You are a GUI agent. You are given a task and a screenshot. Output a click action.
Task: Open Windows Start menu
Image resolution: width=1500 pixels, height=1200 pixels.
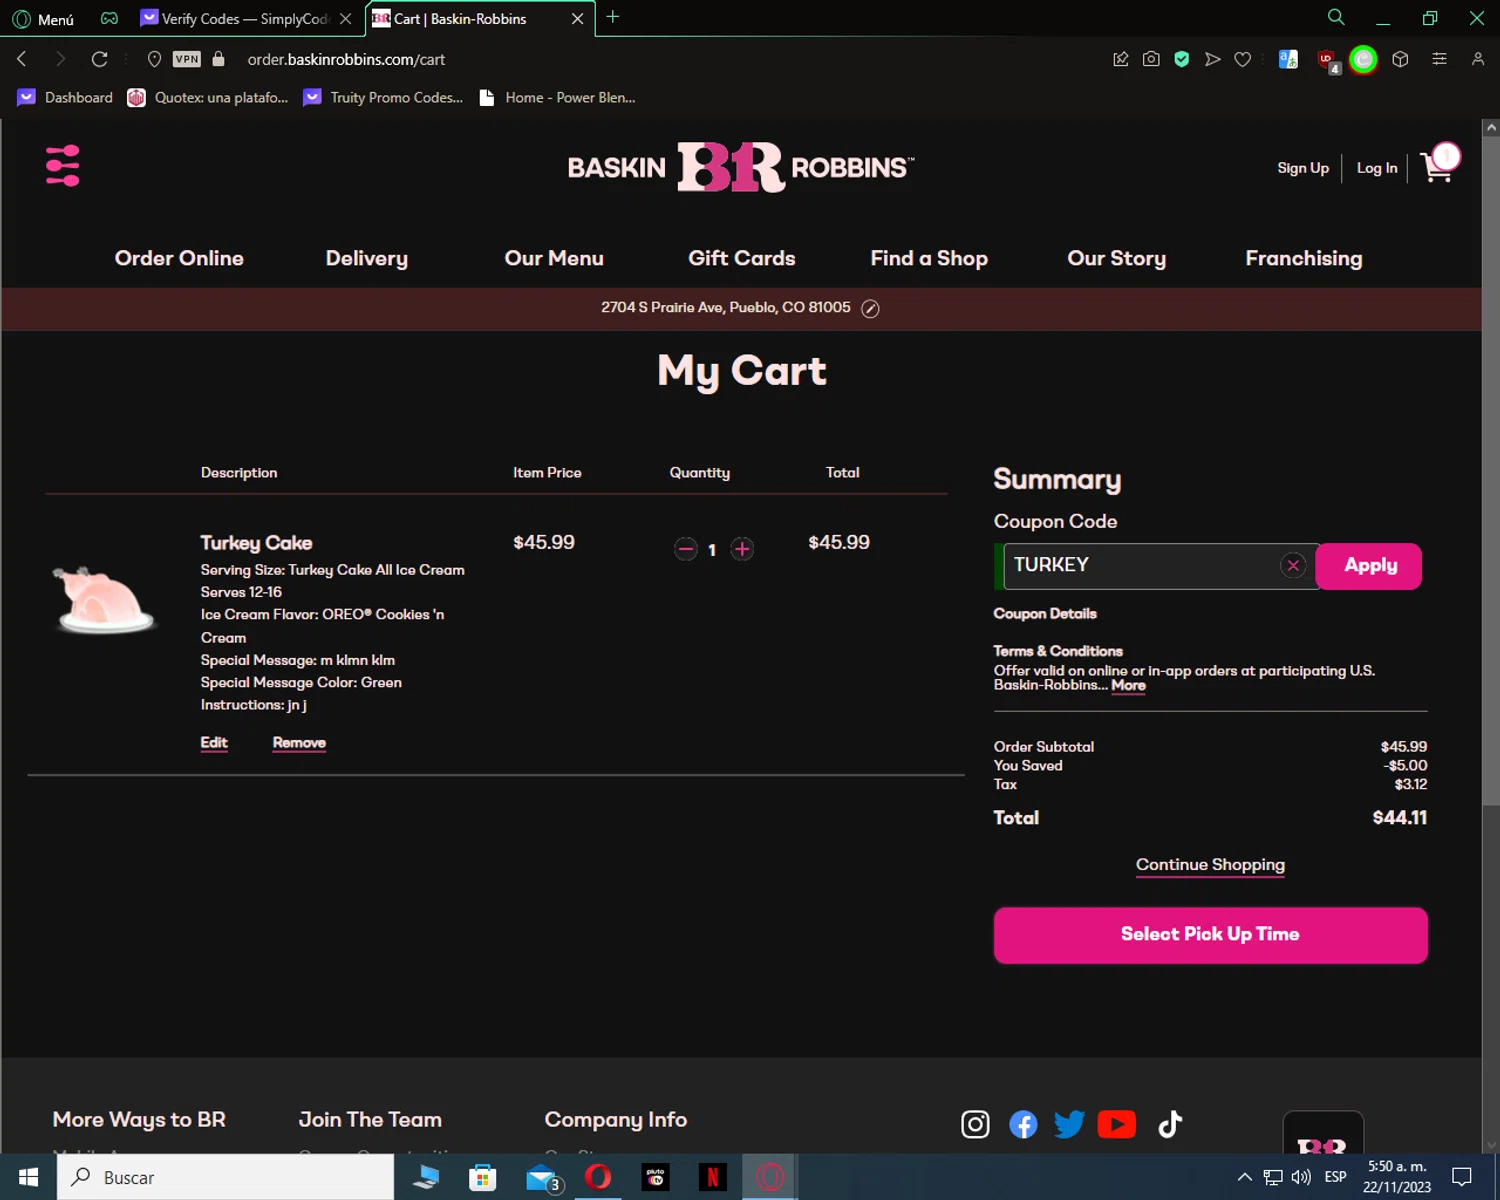(x=28, y=1177)
